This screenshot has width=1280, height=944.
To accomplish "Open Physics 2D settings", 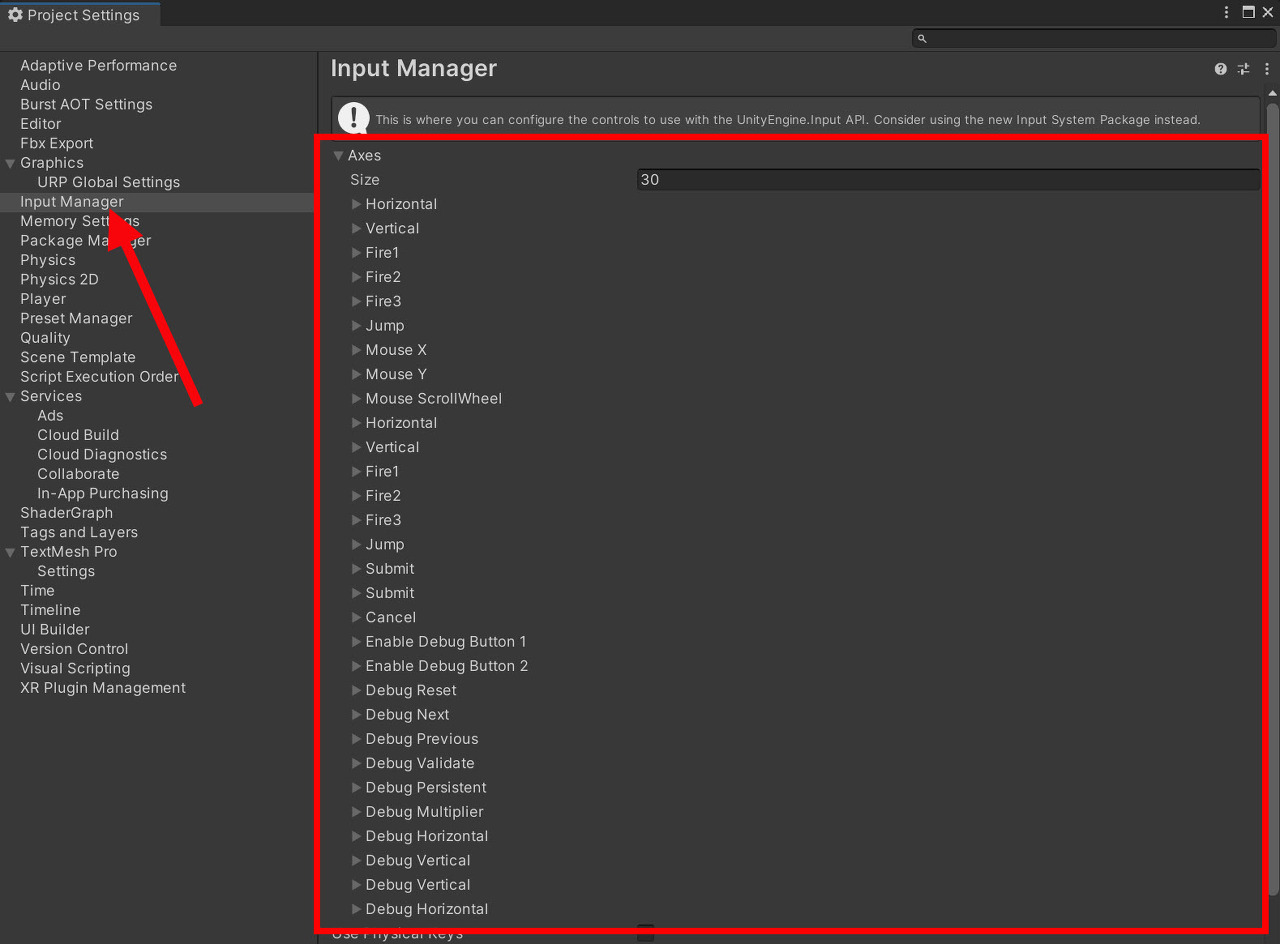I will click(x=59, y=279).
